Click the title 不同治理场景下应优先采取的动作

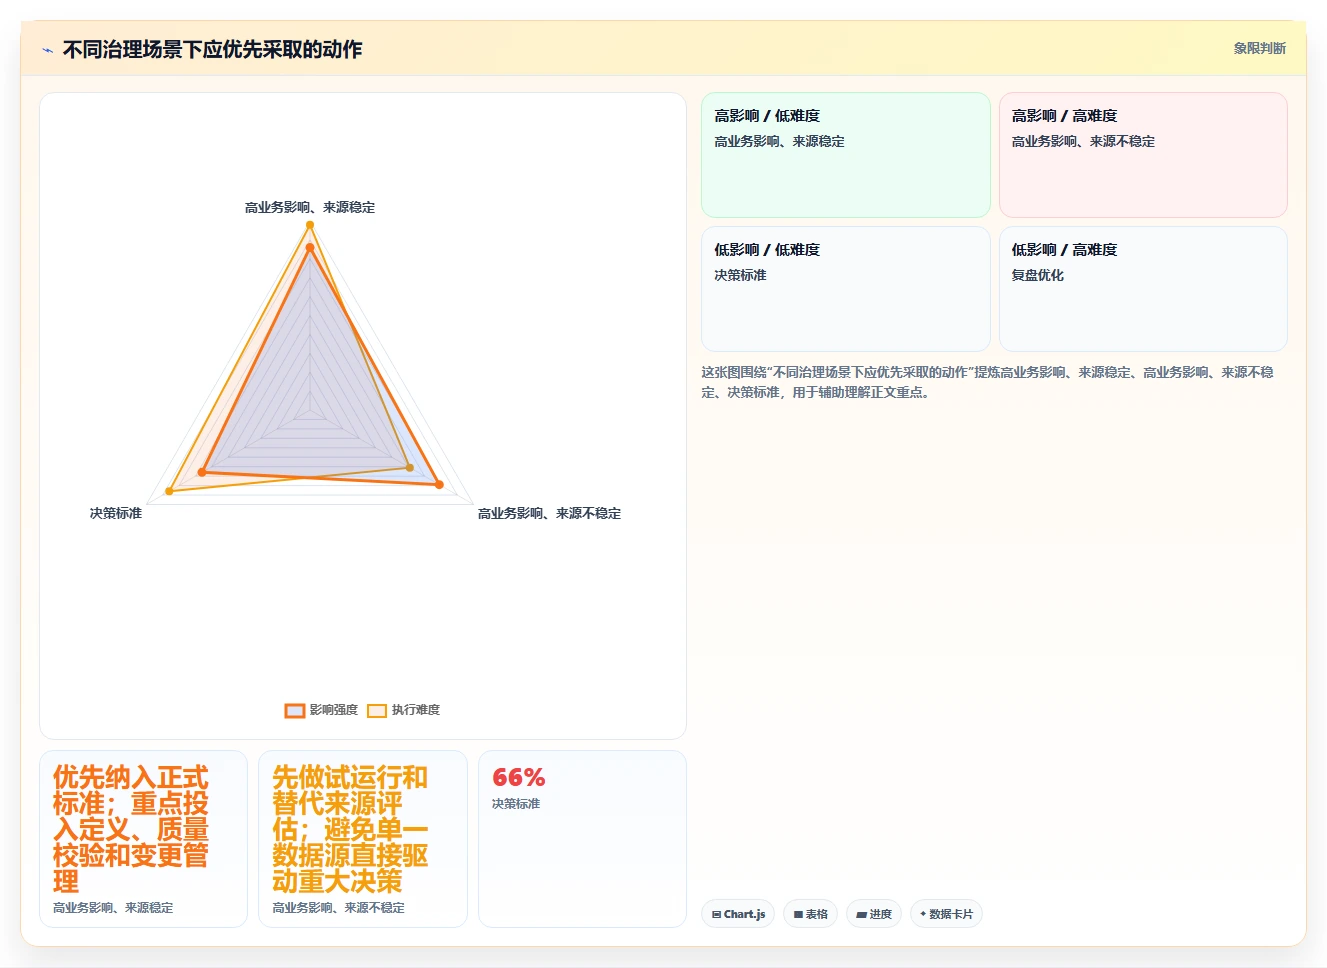click(x=212, y=49)
